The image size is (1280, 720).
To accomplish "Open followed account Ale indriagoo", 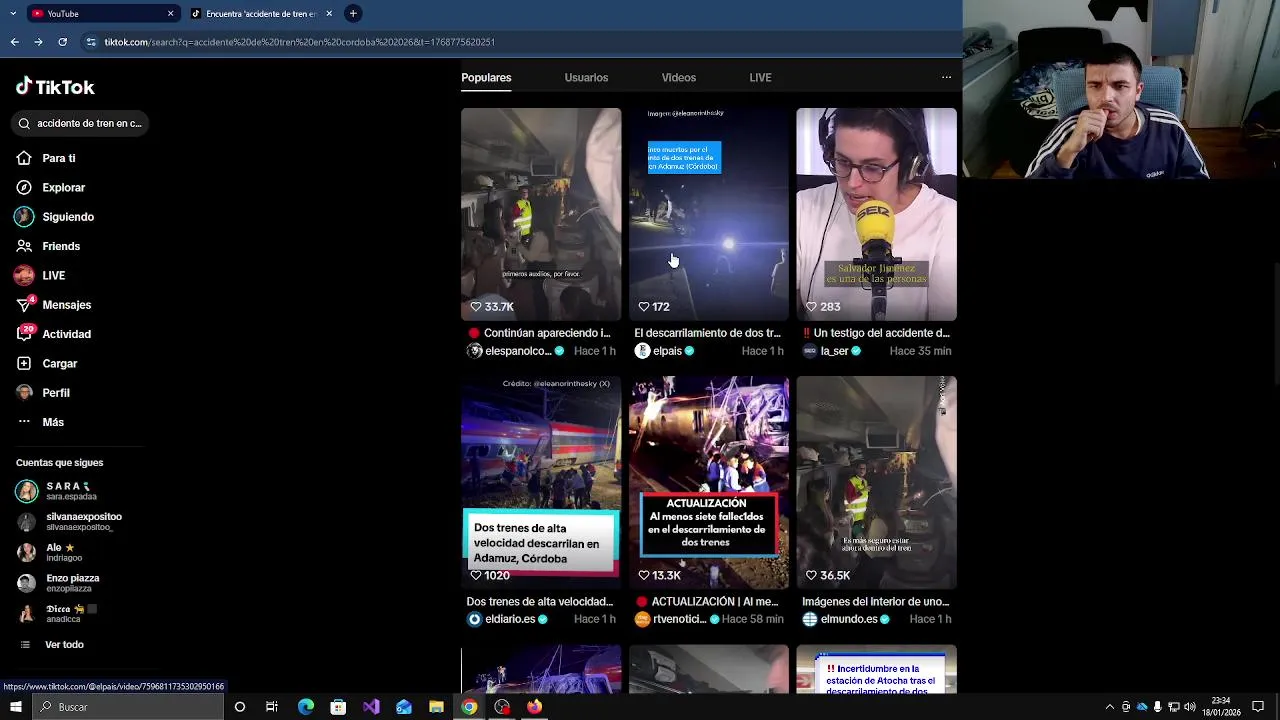I will click(50, 552).
